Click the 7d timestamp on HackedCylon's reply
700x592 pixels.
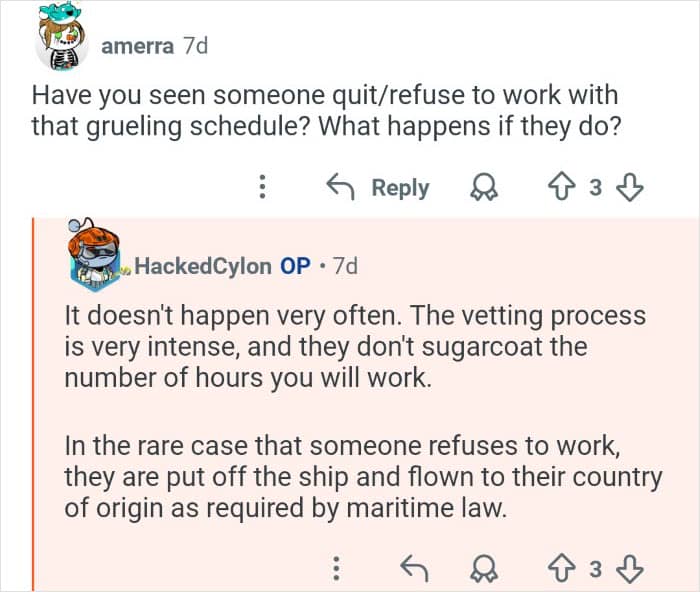tap(344, 265)
